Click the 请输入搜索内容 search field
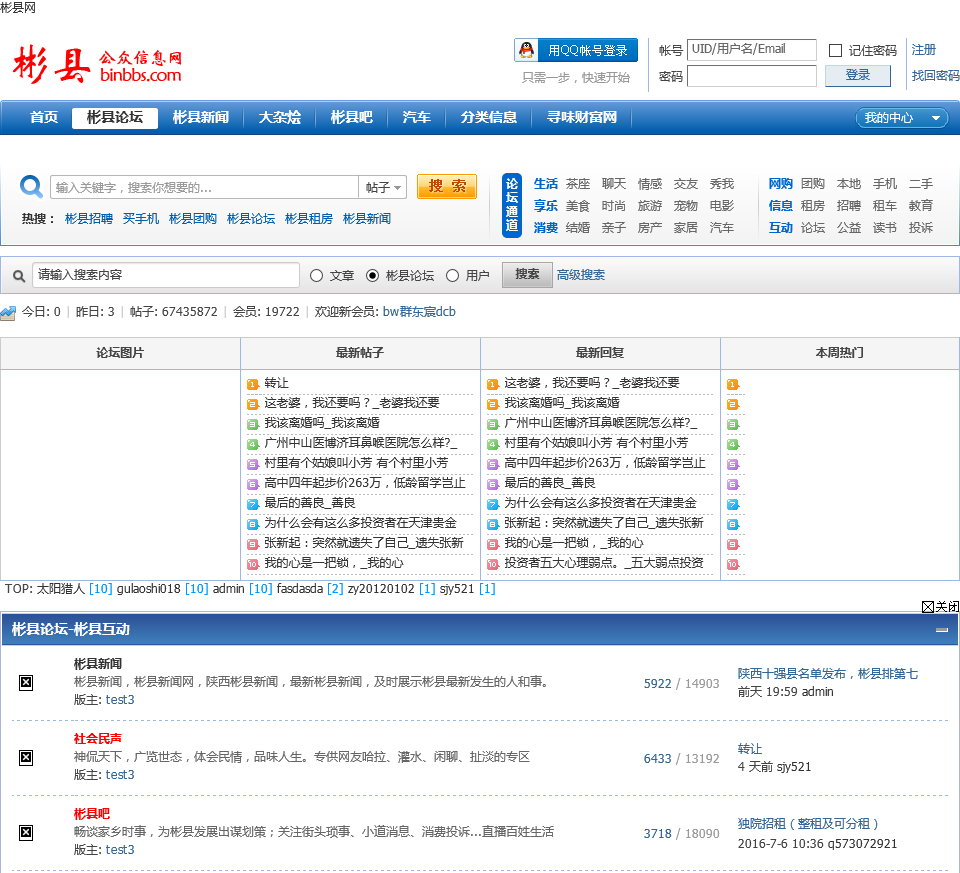Viewport: 960px width, 873px height. 165,275
